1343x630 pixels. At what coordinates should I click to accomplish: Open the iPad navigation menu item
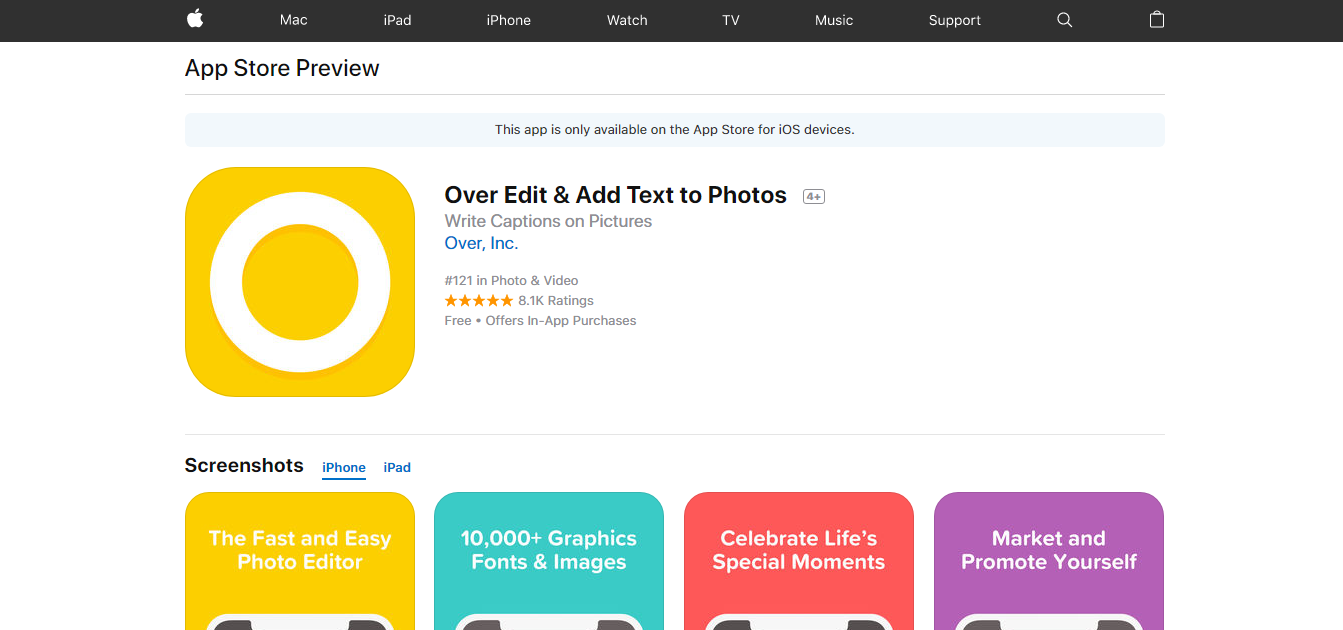(x=397, y=20)
